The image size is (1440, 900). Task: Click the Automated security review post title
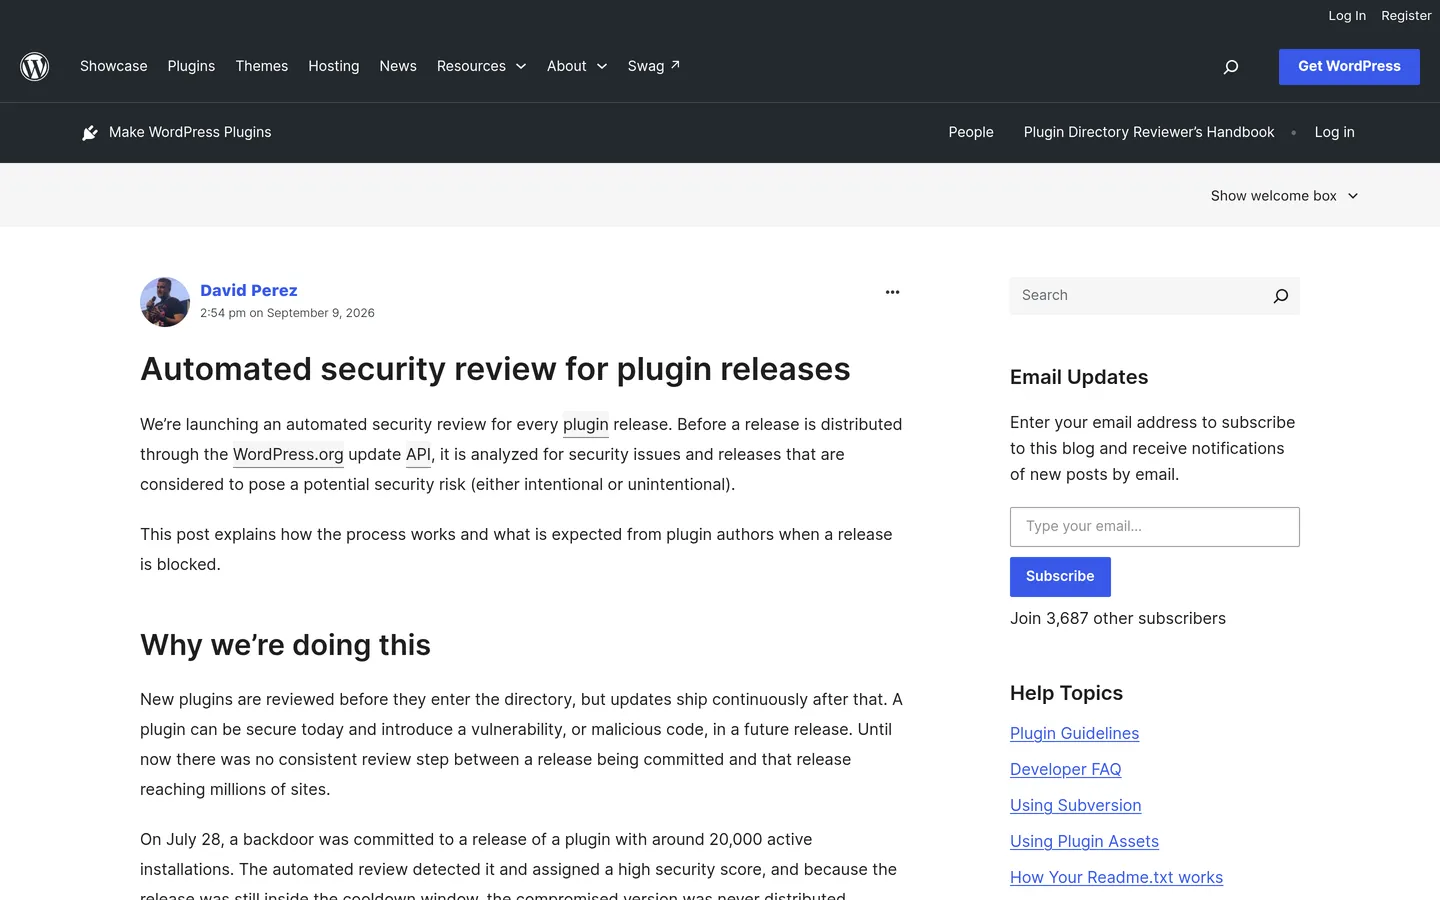point(495,369)
